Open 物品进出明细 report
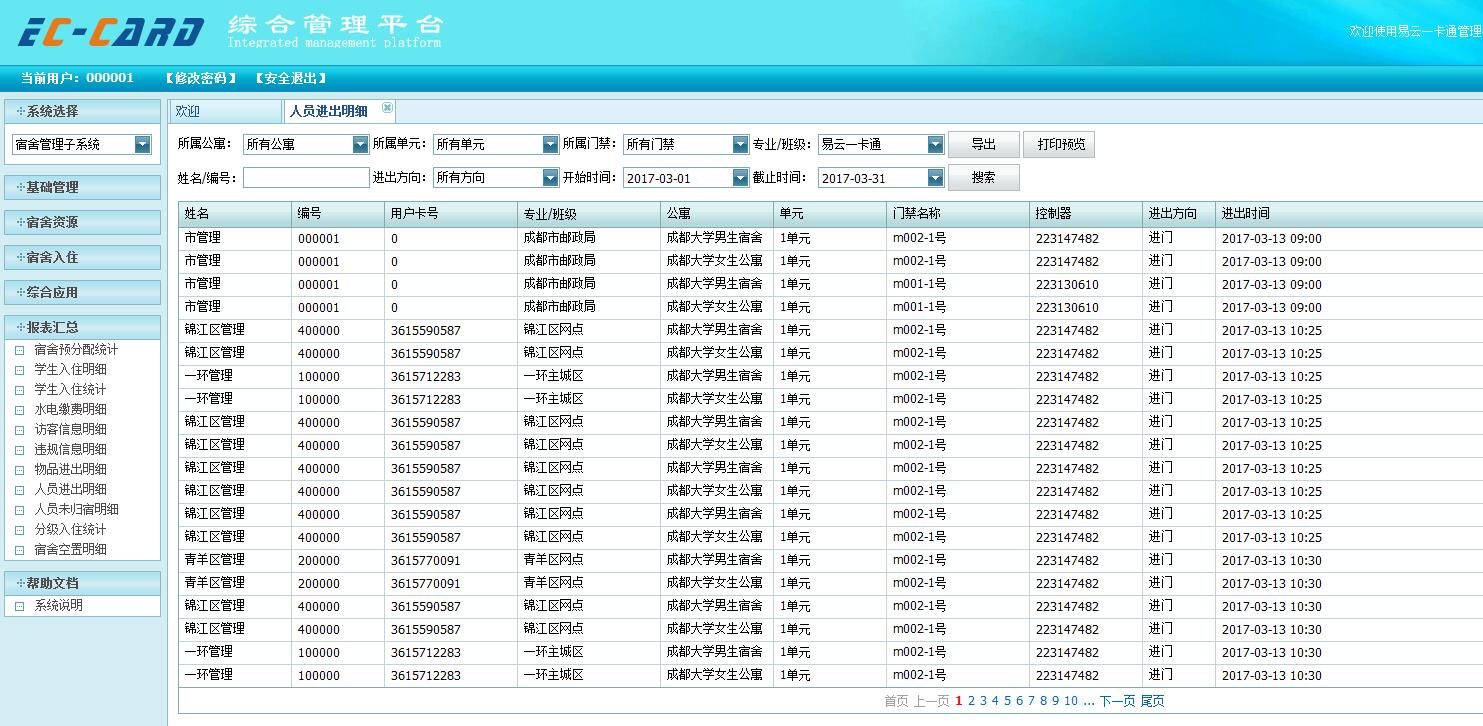The height and width of the screenshot is (726, 1483). 70,469
